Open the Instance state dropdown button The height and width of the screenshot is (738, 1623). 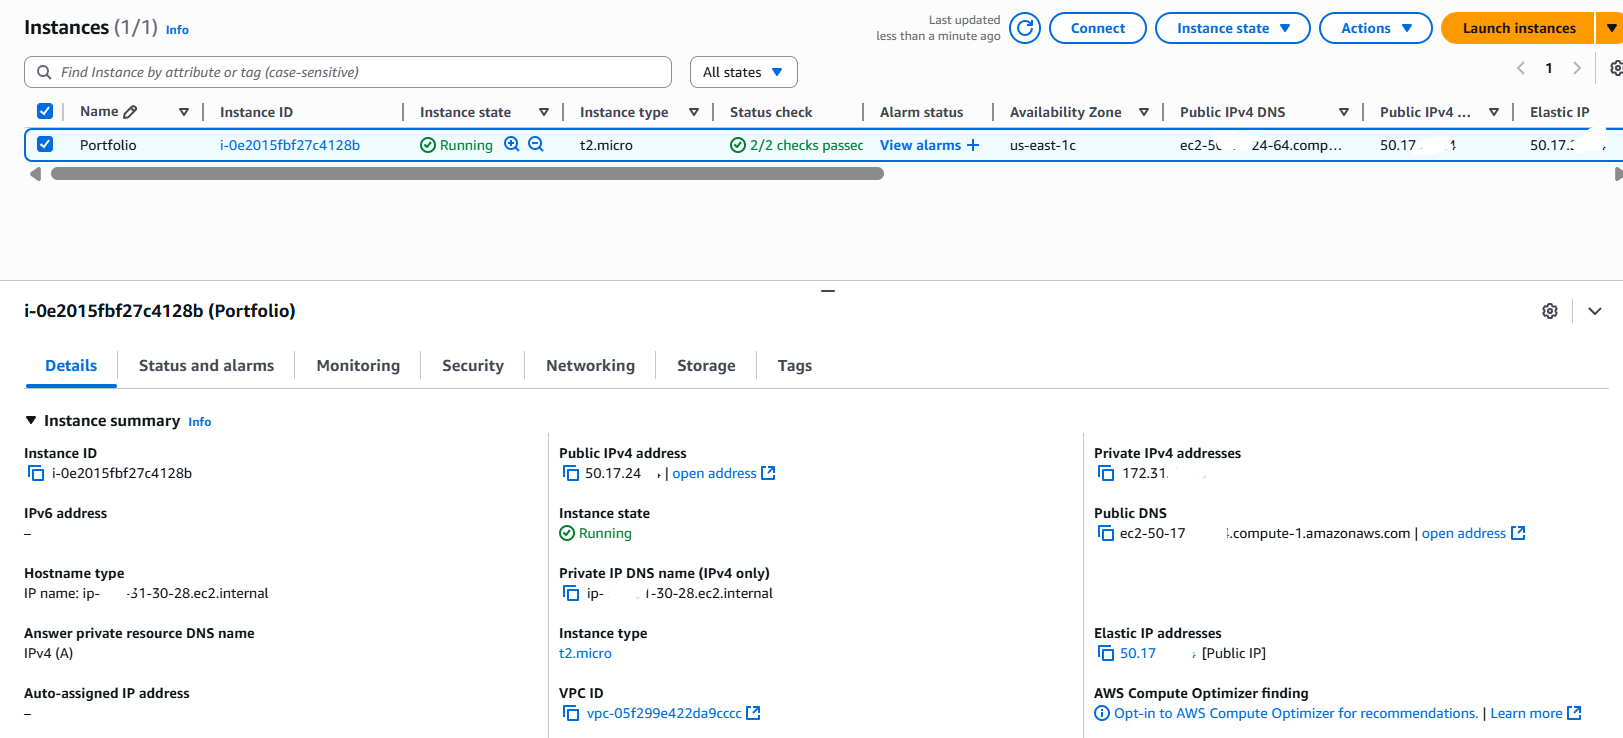coord(1232,28)
